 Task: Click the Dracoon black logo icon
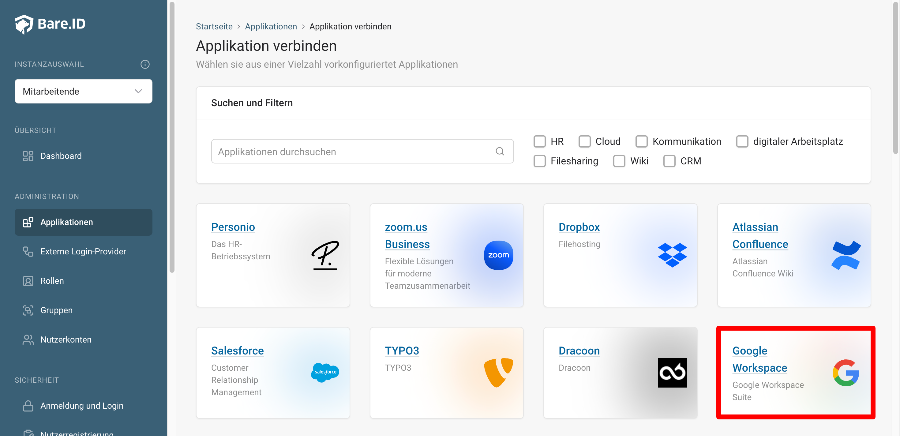pos(672,373)
